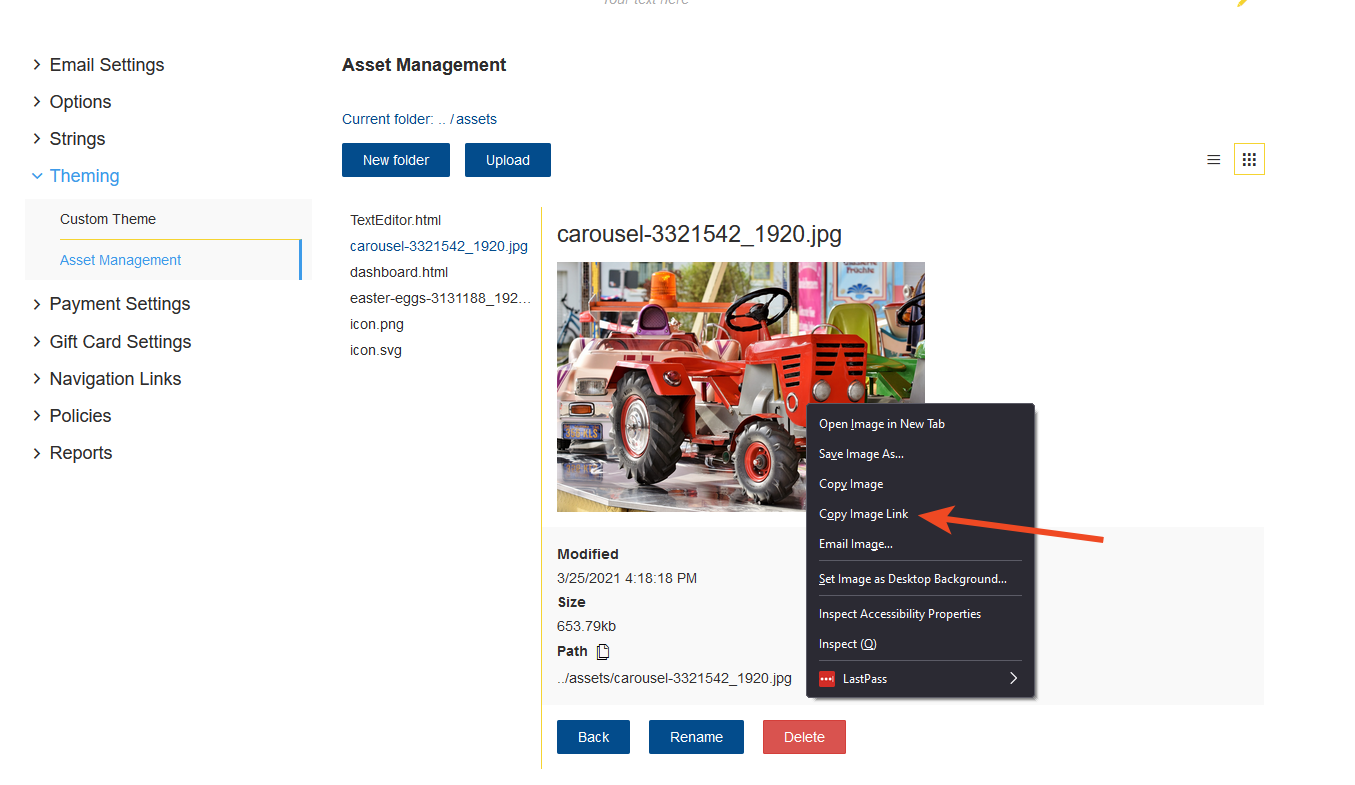Screen dimensions: 1355x785
Task: Select icon.svg file
Action: tap(376, 350)
